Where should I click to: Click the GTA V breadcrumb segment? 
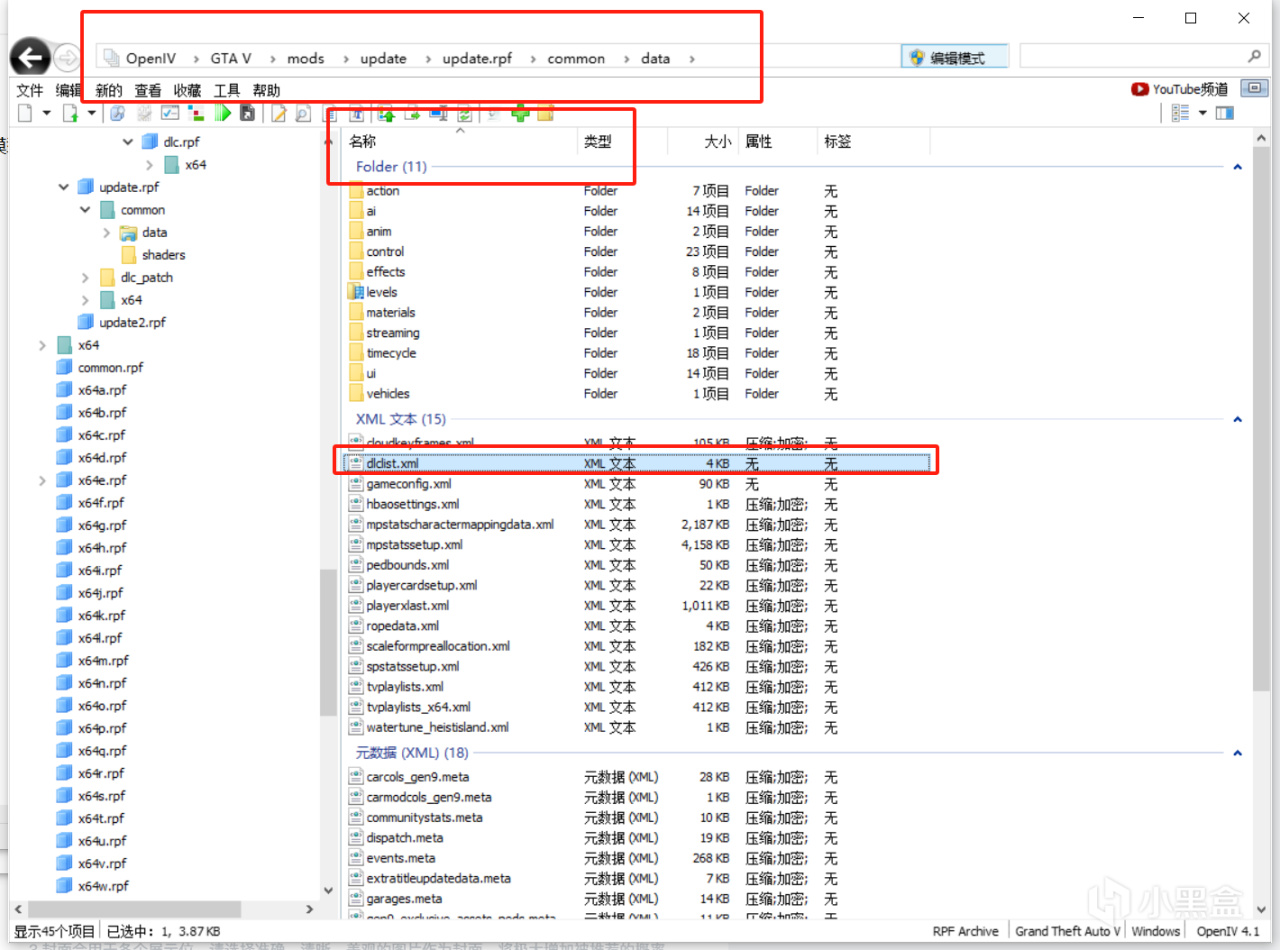[x=231, y=58]
